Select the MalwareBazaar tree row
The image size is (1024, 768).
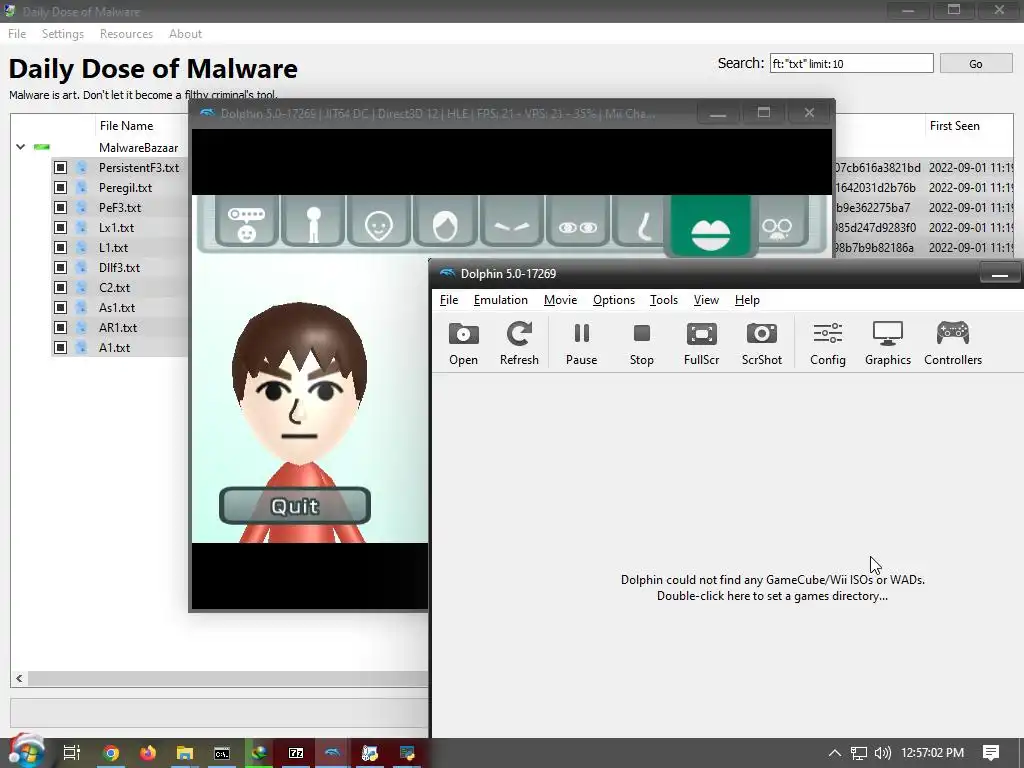(138, 148)
